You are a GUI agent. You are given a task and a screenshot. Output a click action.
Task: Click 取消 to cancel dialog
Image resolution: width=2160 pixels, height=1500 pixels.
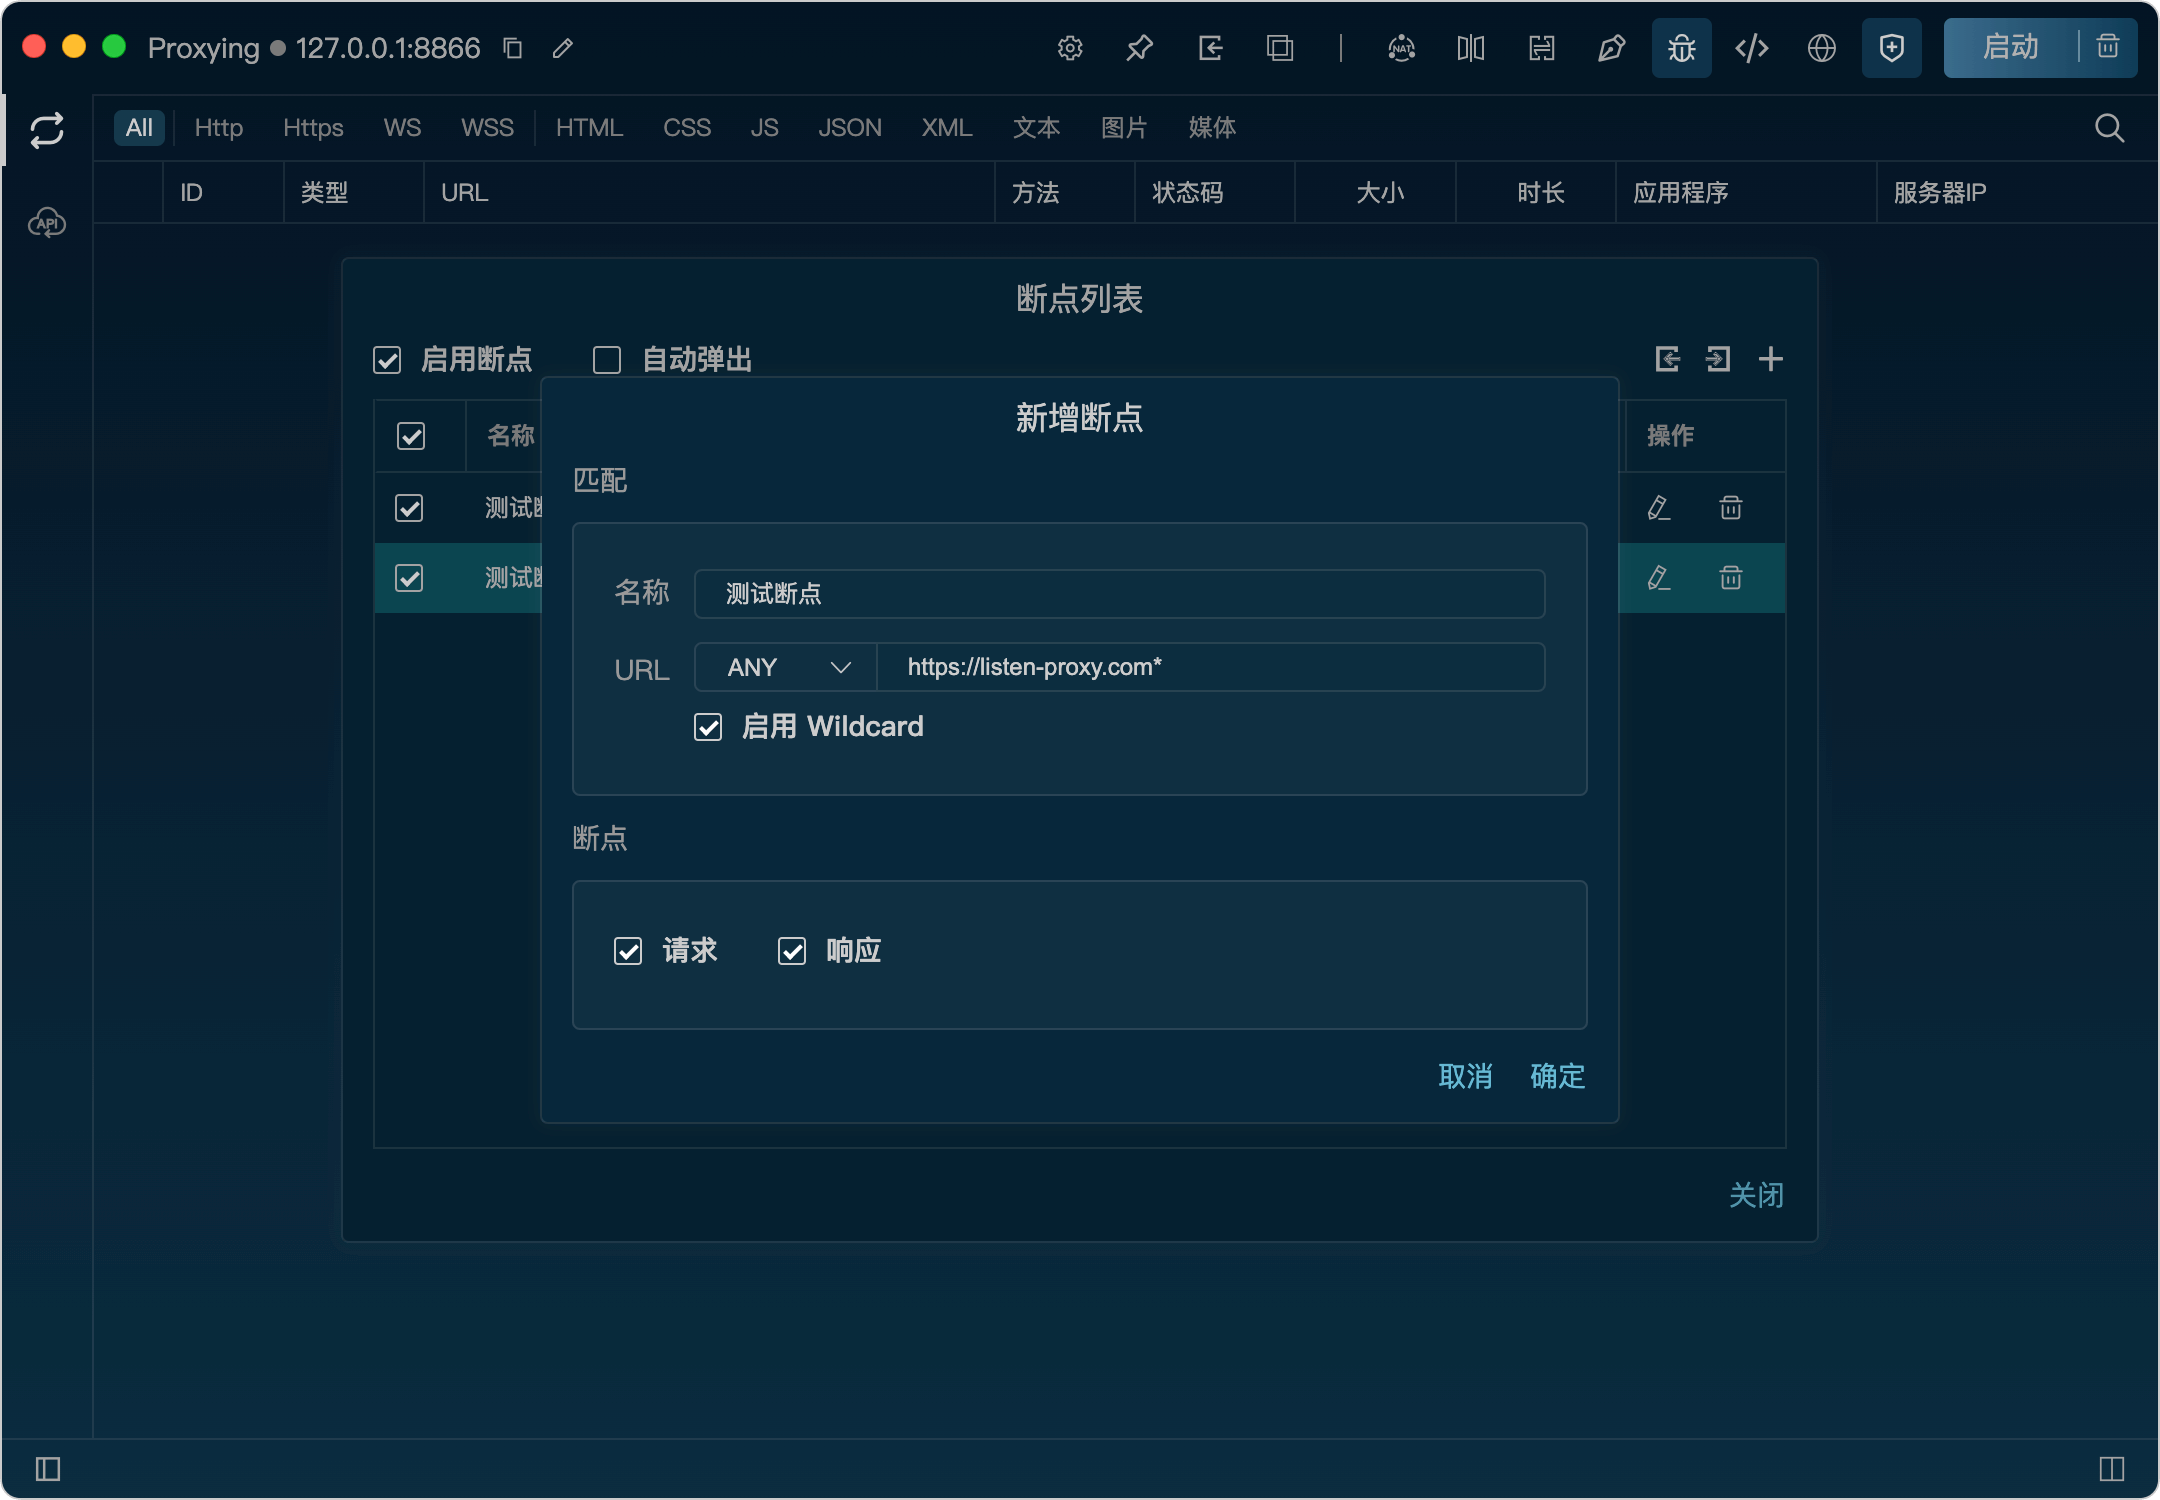tap(1465, 1076)
